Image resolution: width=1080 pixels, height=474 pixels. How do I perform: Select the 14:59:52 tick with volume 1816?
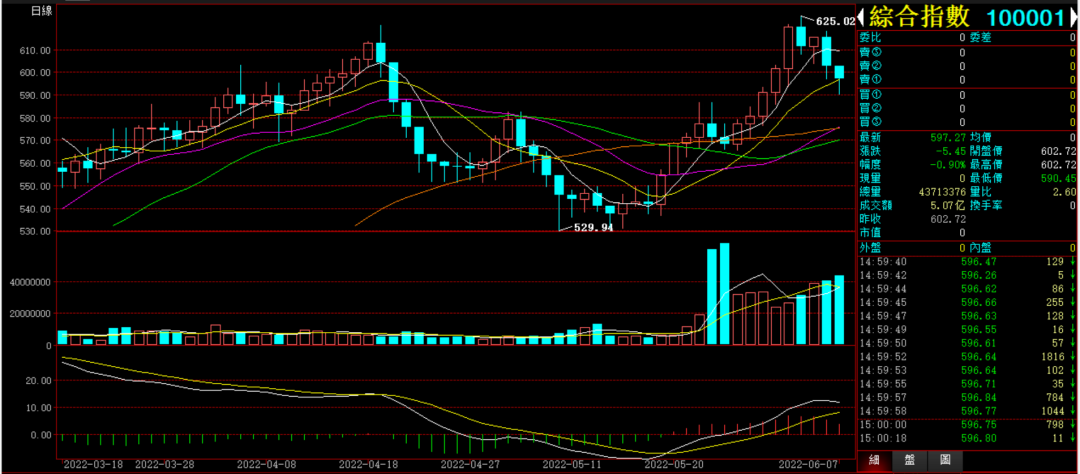[x=966, y=357]
